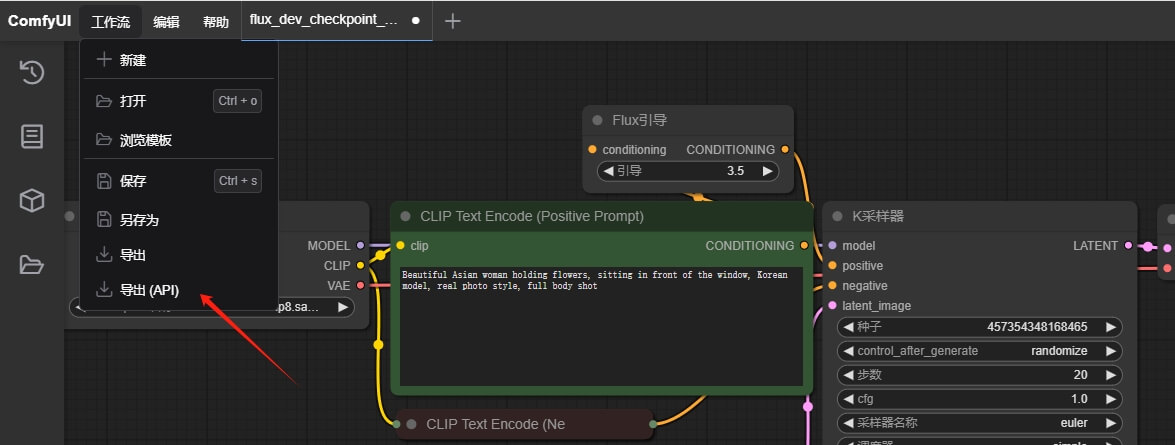Open the Browse Templates menu entry

pyautogui.click(x=145, y=140)
